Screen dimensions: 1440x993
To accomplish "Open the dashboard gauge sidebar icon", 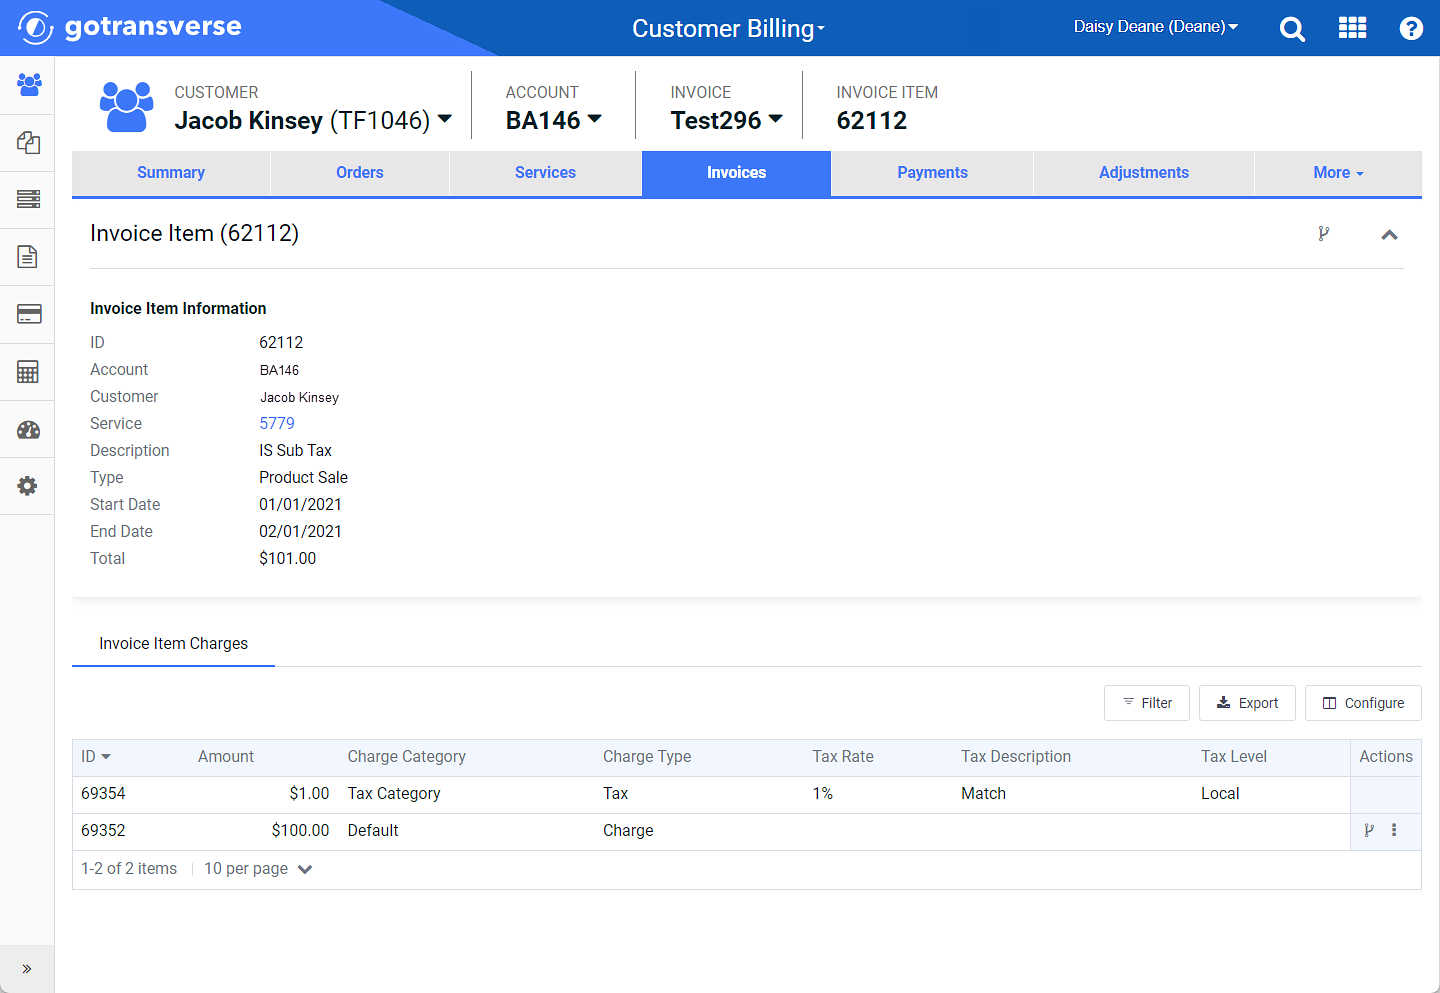I will click(x=28, y=430).
